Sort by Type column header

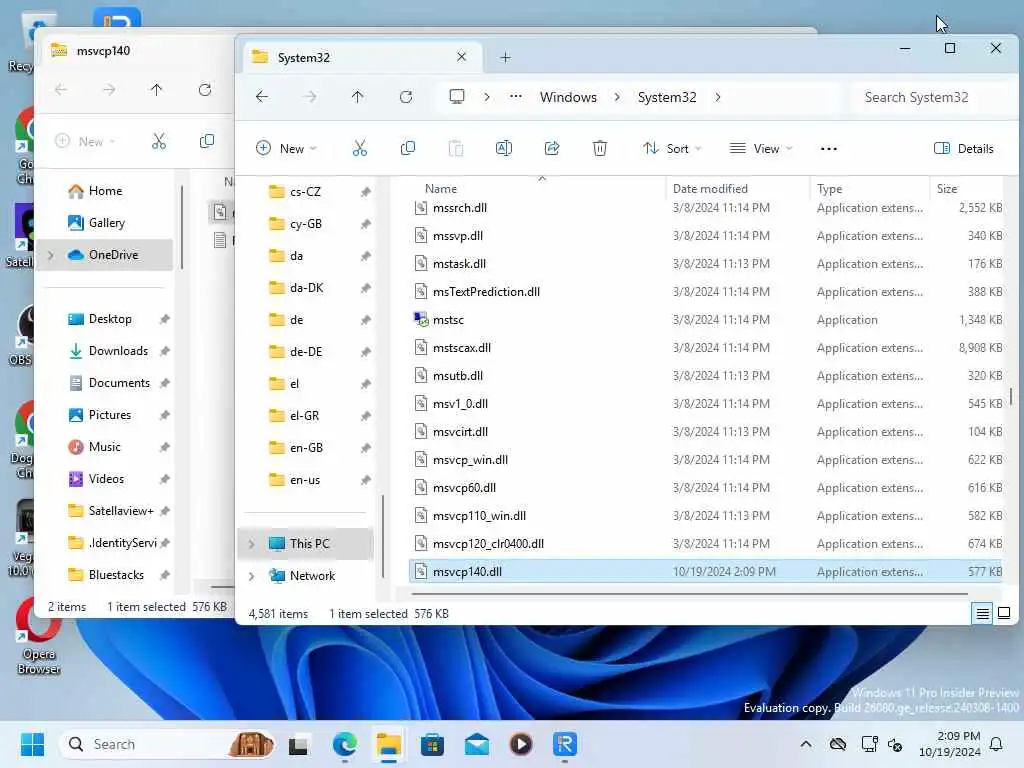(x=829, y=189)
